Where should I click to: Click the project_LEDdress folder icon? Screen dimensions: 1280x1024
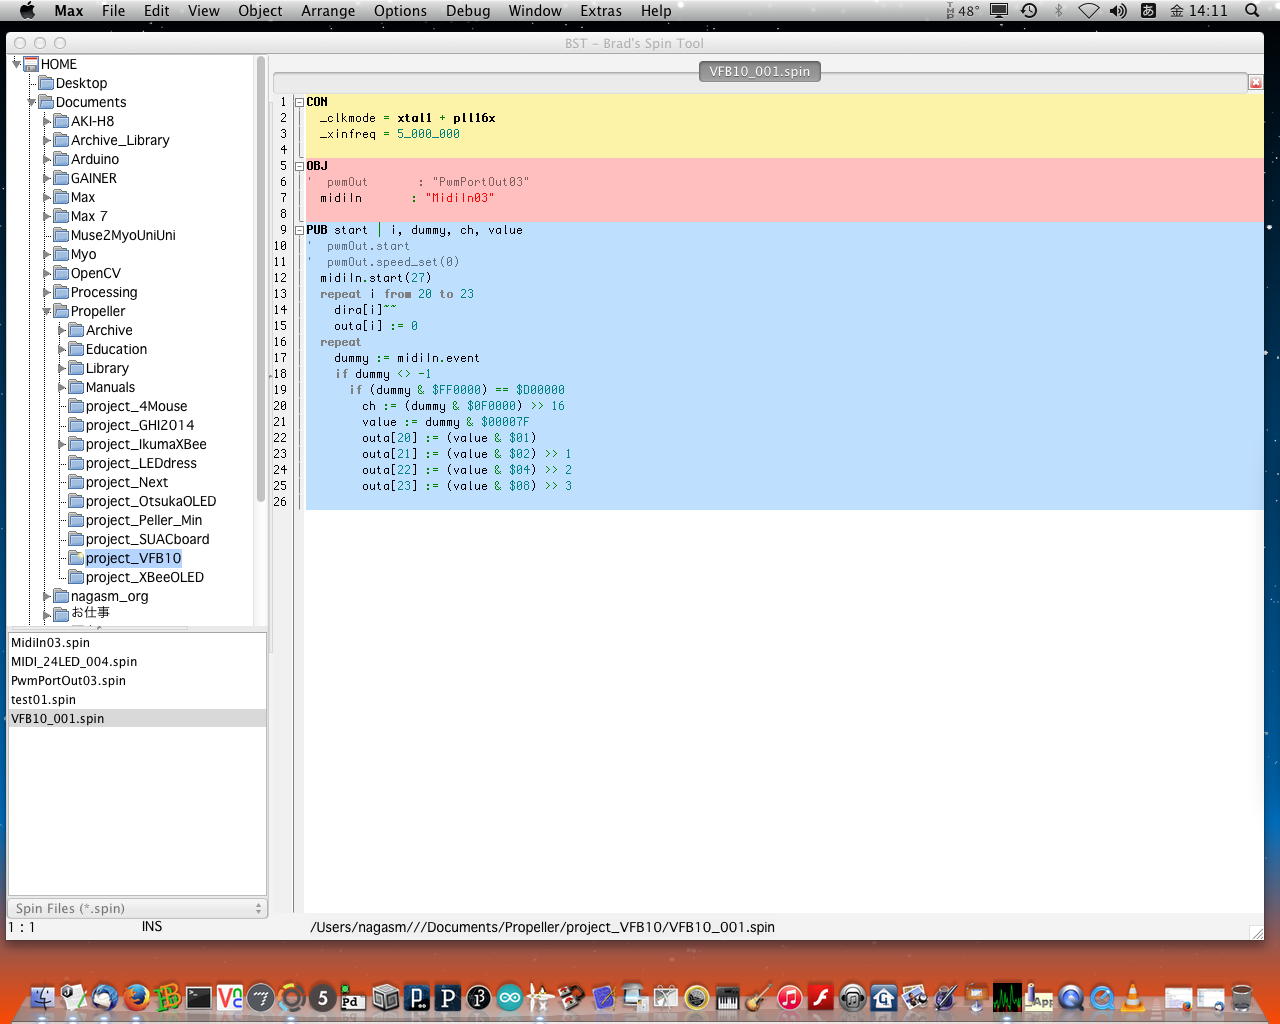(75, 463)
